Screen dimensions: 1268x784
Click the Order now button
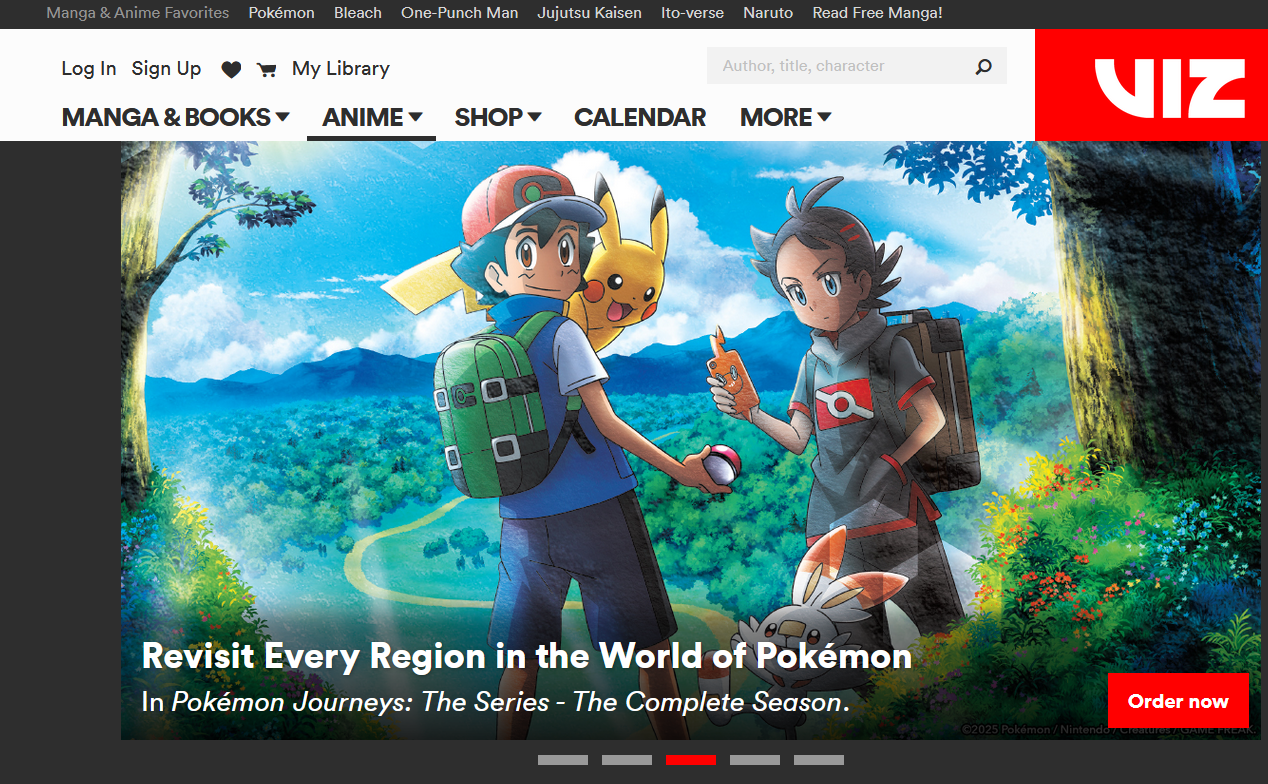[1178, 701]
